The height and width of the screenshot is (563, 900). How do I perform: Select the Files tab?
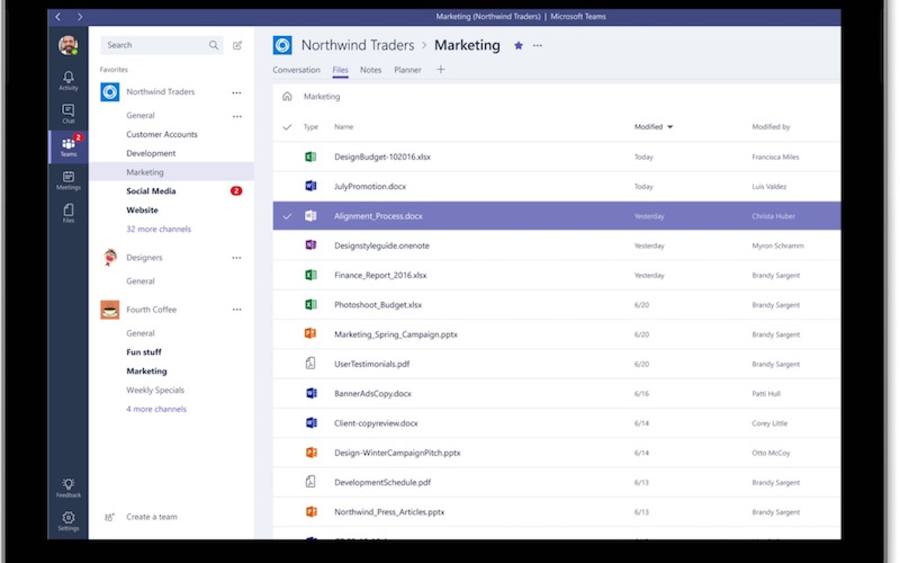pyautogui.click(x=340, y=70)
